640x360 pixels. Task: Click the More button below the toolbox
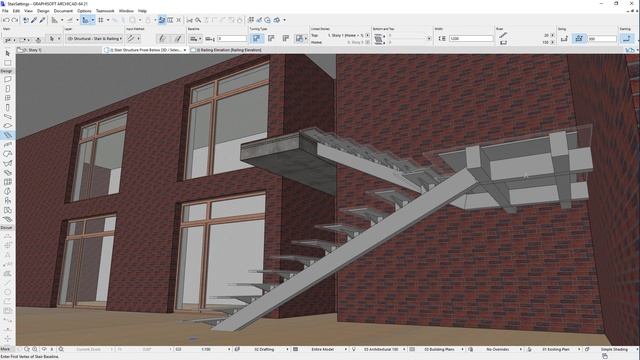(5, 349)
